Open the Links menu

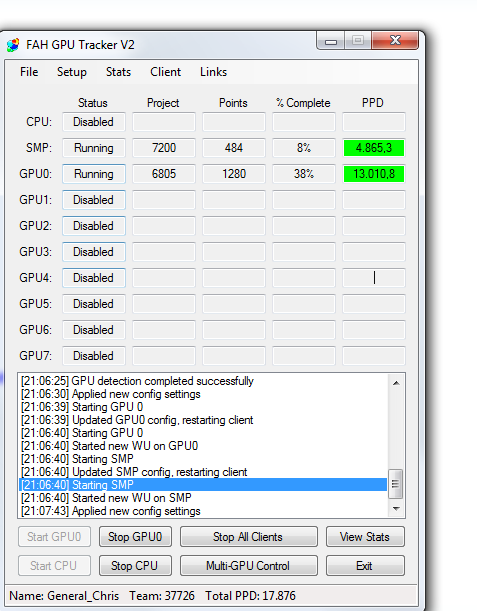(x=214, y=72)
